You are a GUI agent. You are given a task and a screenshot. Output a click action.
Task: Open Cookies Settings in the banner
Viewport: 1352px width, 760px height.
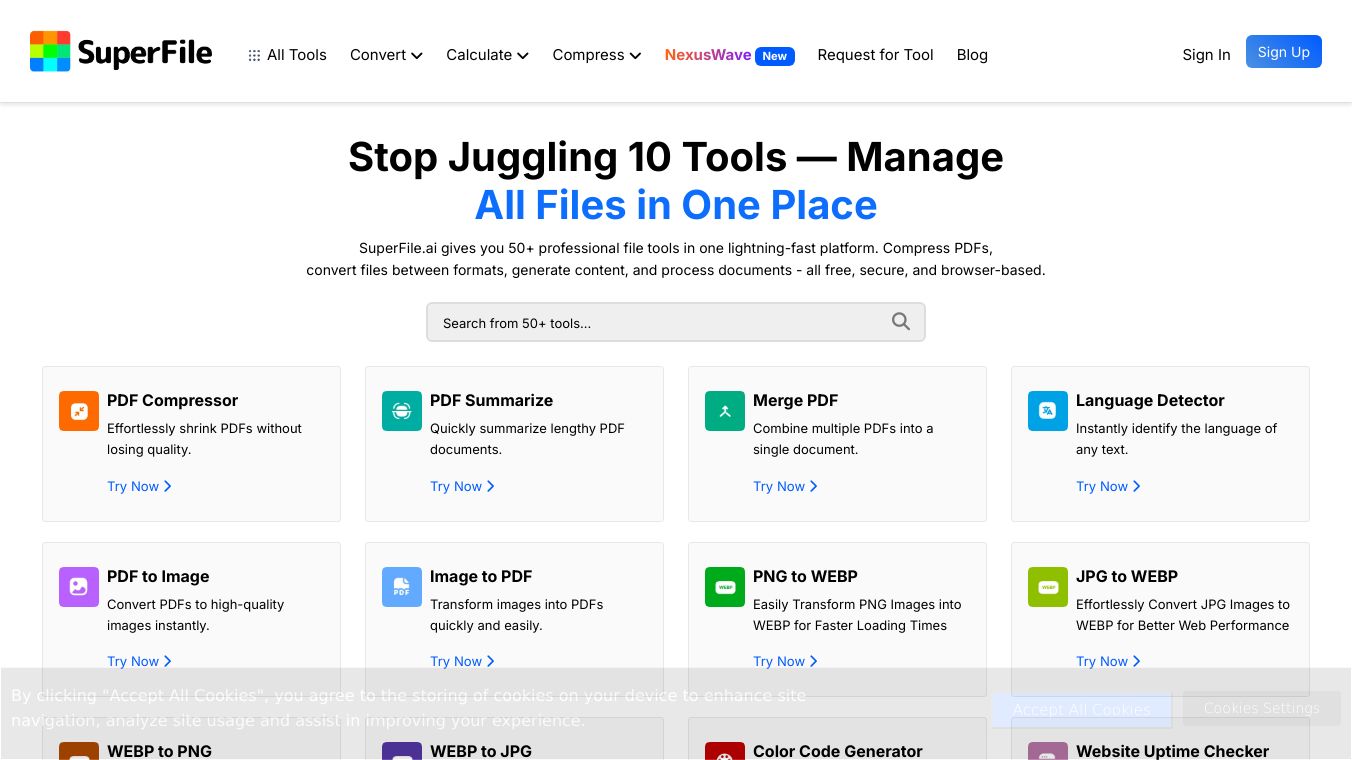click(1262, 708)
